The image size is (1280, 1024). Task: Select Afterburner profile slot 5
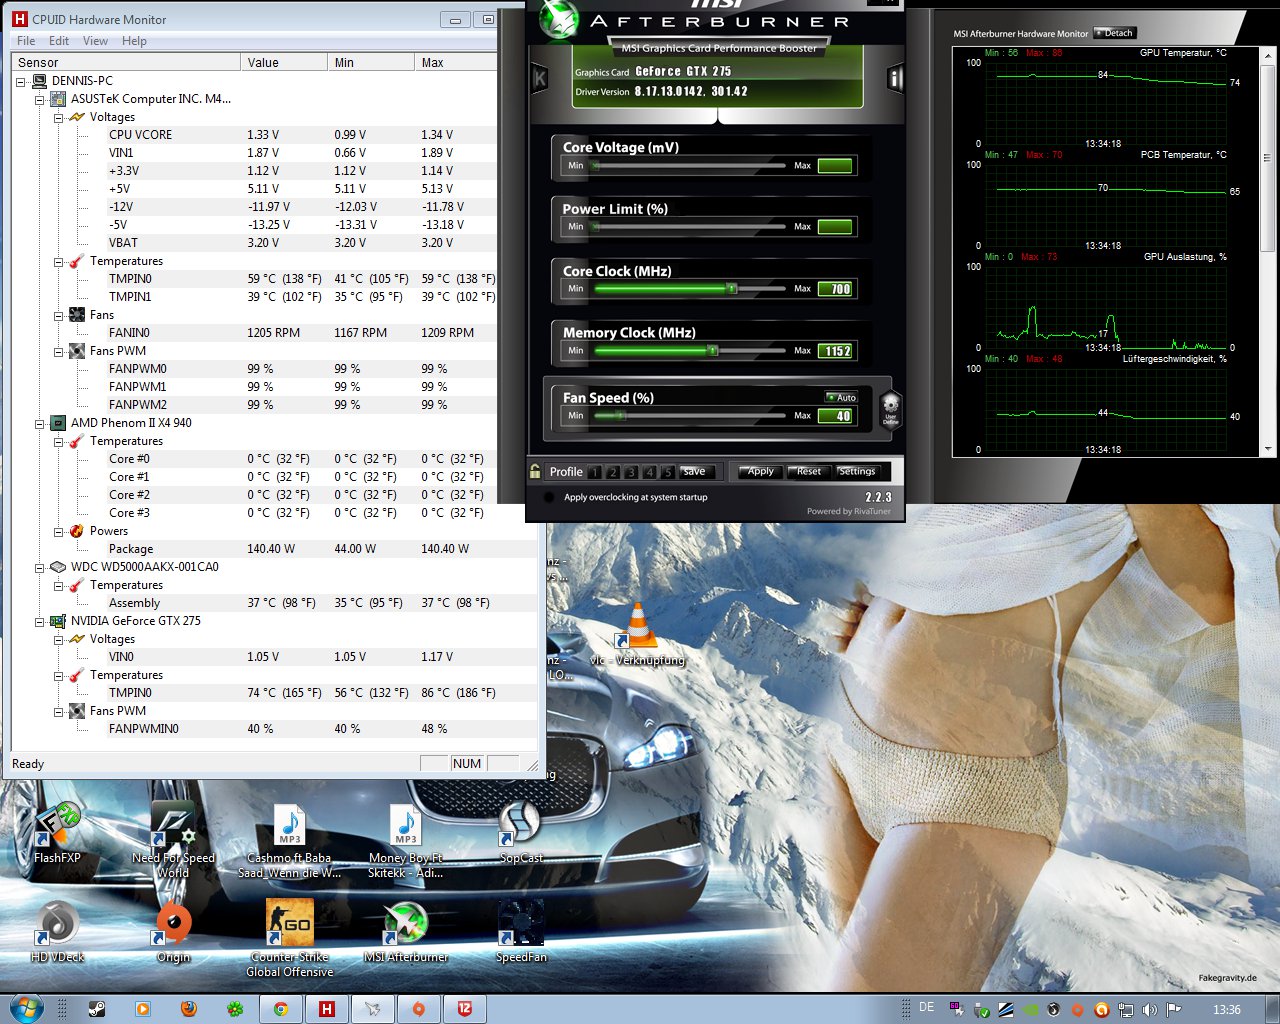coord(667,472)
